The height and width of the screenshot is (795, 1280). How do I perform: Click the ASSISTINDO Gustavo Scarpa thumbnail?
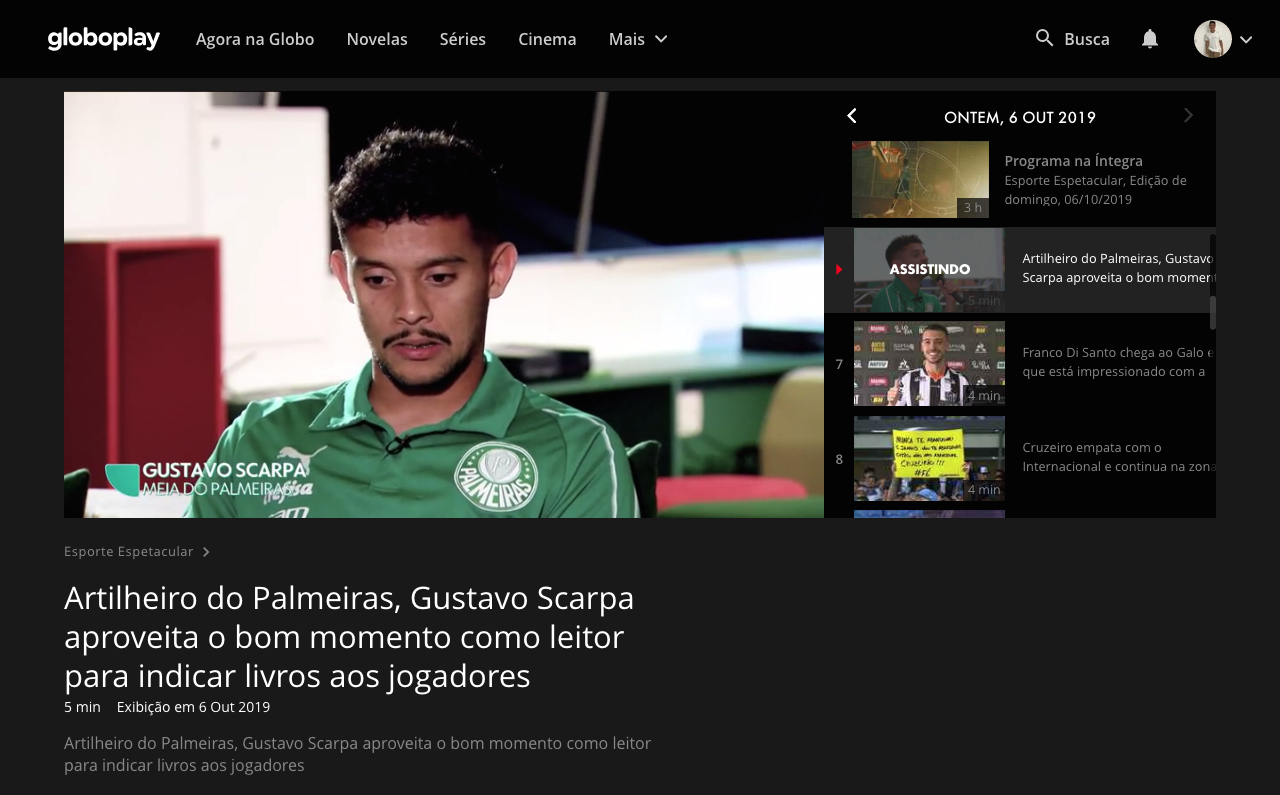[929, 270]
